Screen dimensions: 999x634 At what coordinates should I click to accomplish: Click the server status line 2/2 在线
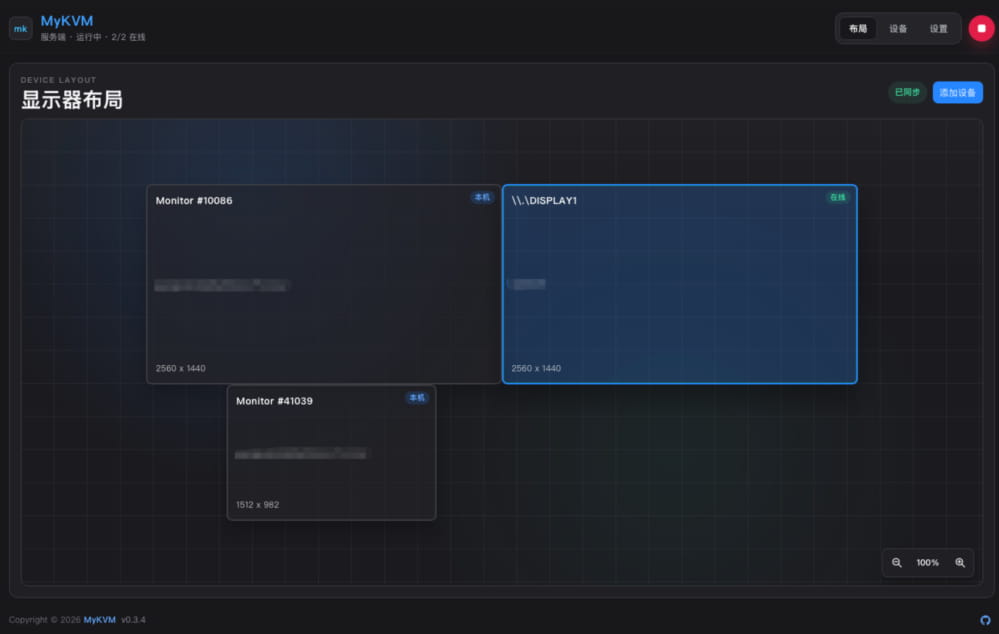pos(93,37)
